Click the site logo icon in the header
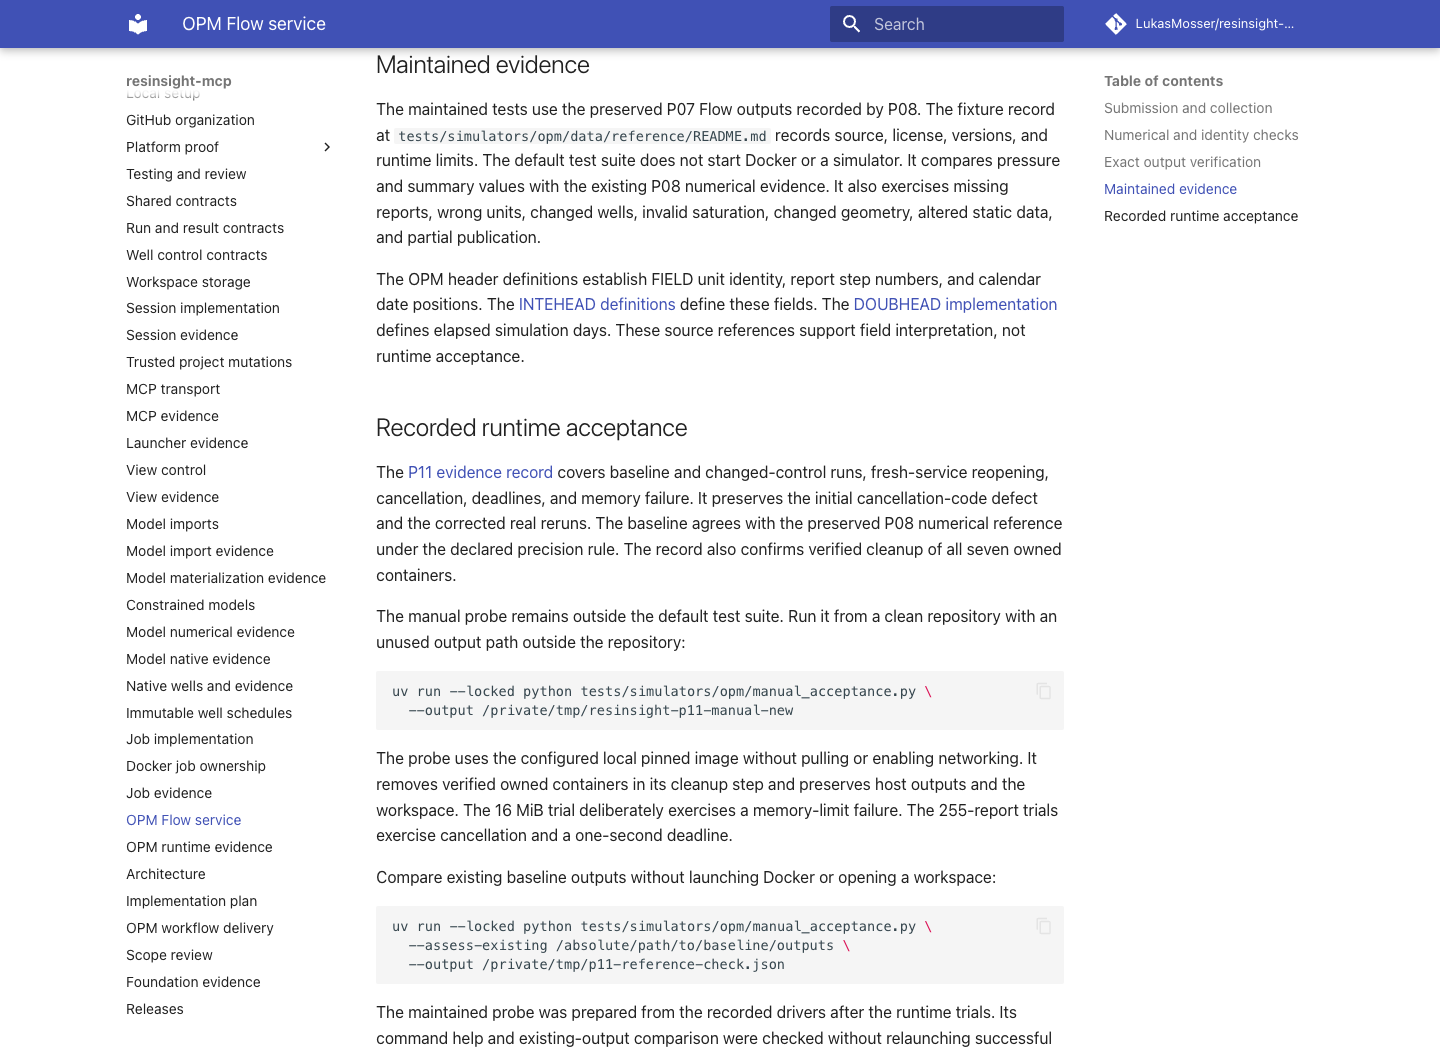 click(x=138, y=24)
